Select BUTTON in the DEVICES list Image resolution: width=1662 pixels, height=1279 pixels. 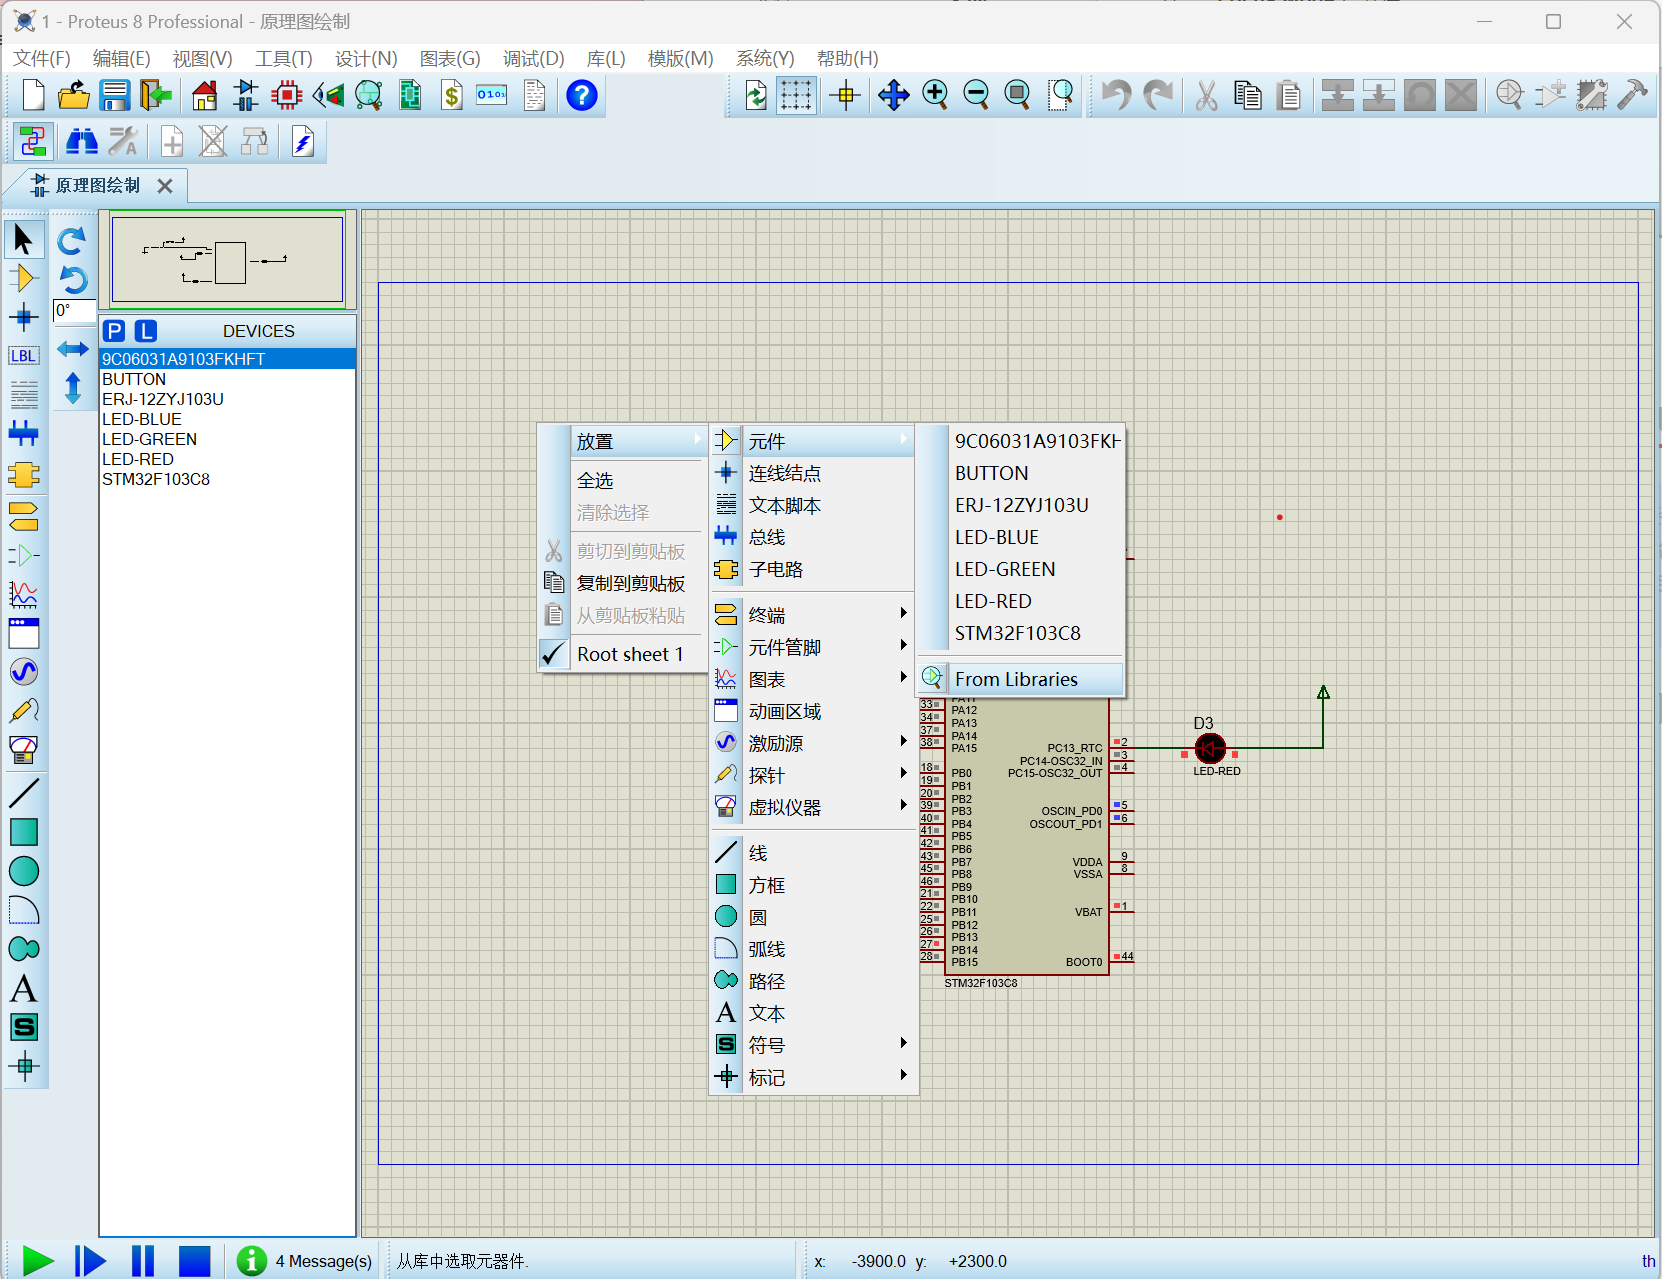(x=227, y=379)
